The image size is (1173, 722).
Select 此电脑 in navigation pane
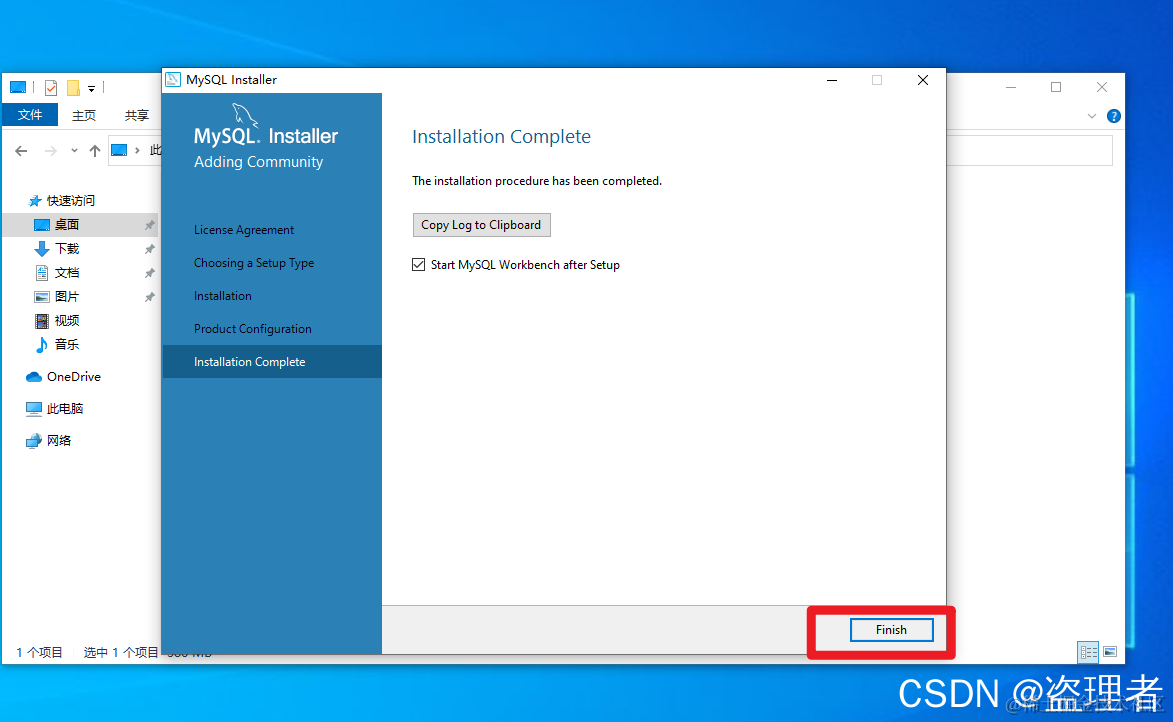click(x=64, y=409)
